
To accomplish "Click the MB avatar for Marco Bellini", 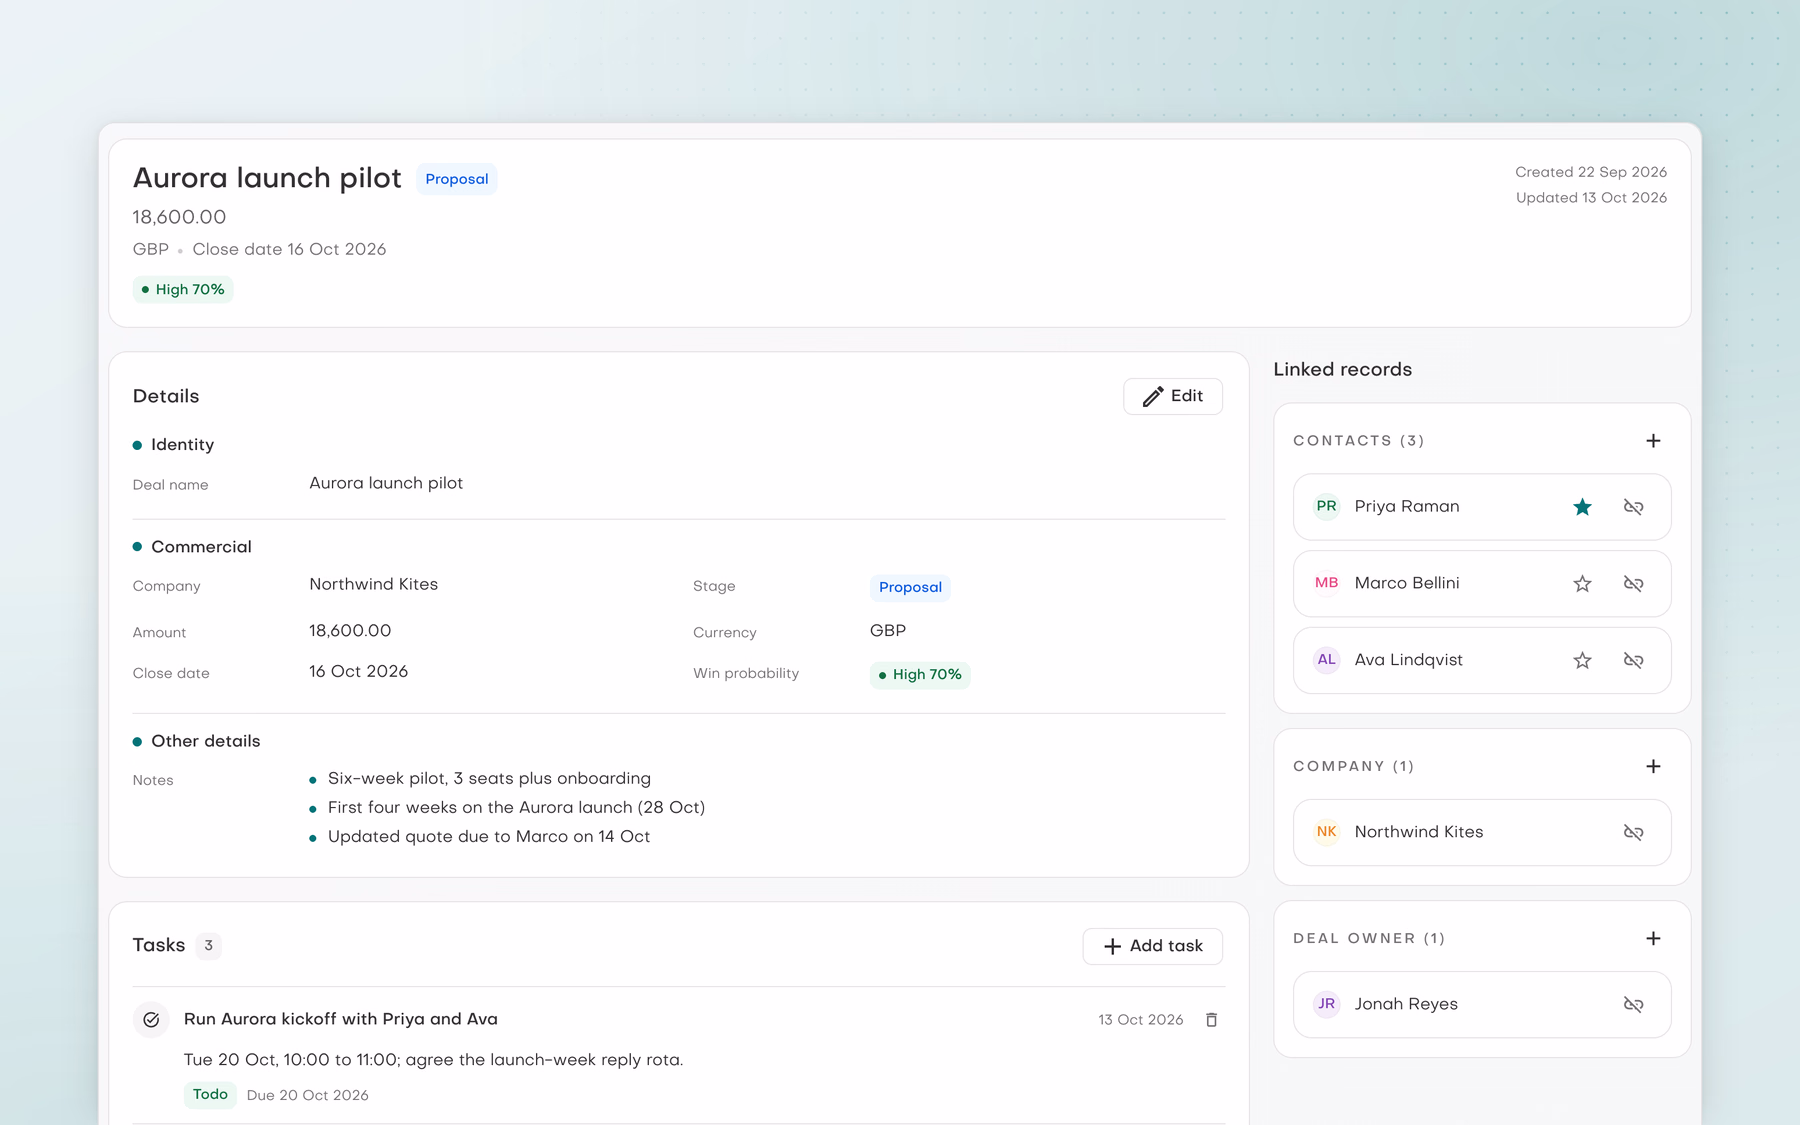I will point(1326,584).
